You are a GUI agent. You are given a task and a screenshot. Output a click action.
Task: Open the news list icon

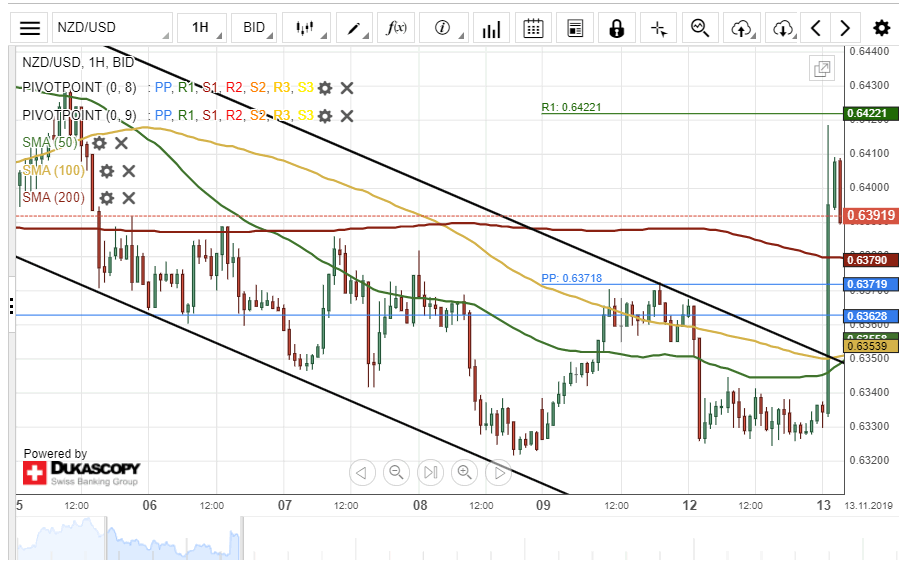[575, 28]
